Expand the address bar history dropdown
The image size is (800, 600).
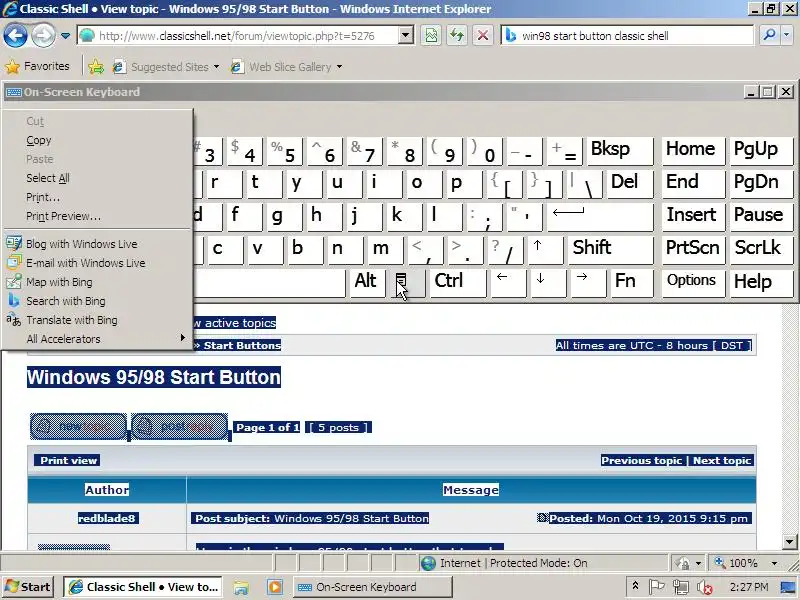[406, 36]
